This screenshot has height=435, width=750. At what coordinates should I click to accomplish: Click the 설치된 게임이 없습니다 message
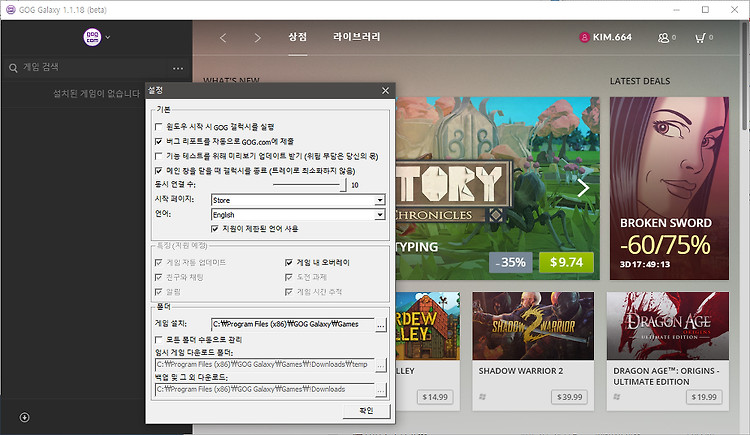(x=97, y=93)
